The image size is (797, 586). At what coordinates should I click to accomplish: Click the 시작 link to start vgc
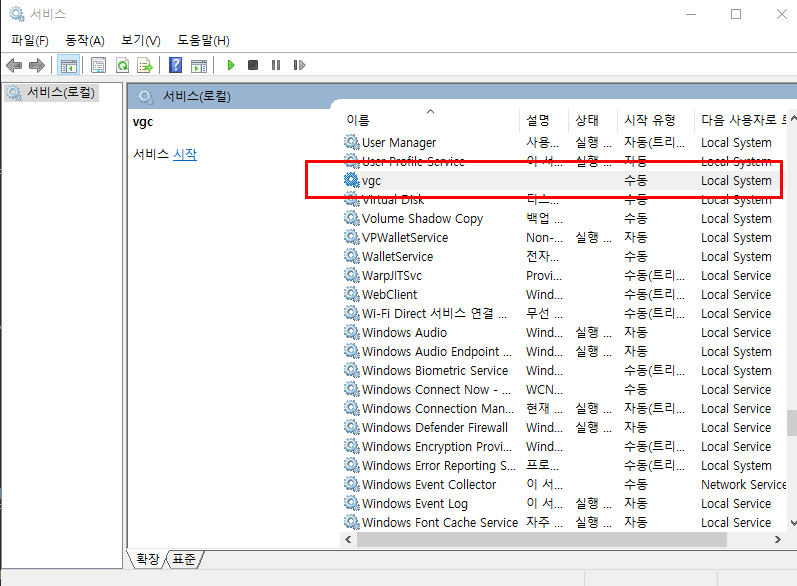pos(185,154)
